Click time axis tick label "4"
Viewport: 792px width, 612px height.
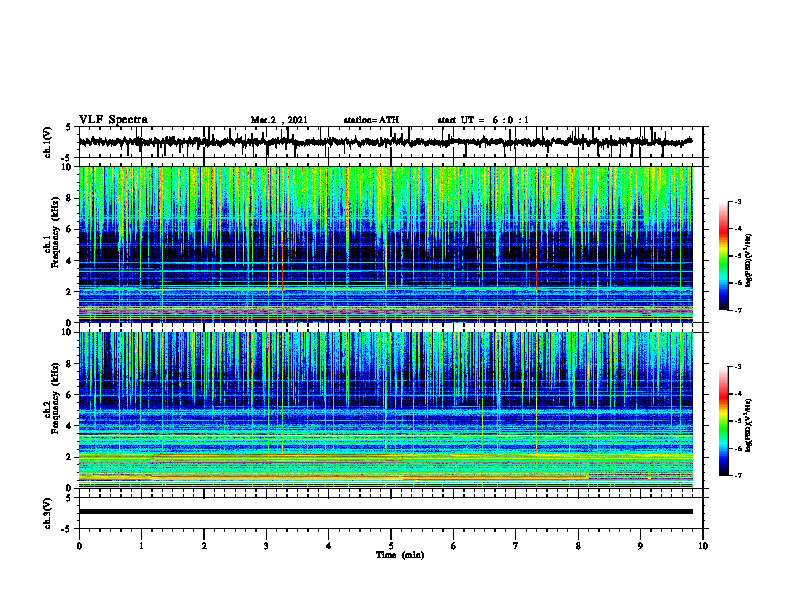[x=329, y=546]
